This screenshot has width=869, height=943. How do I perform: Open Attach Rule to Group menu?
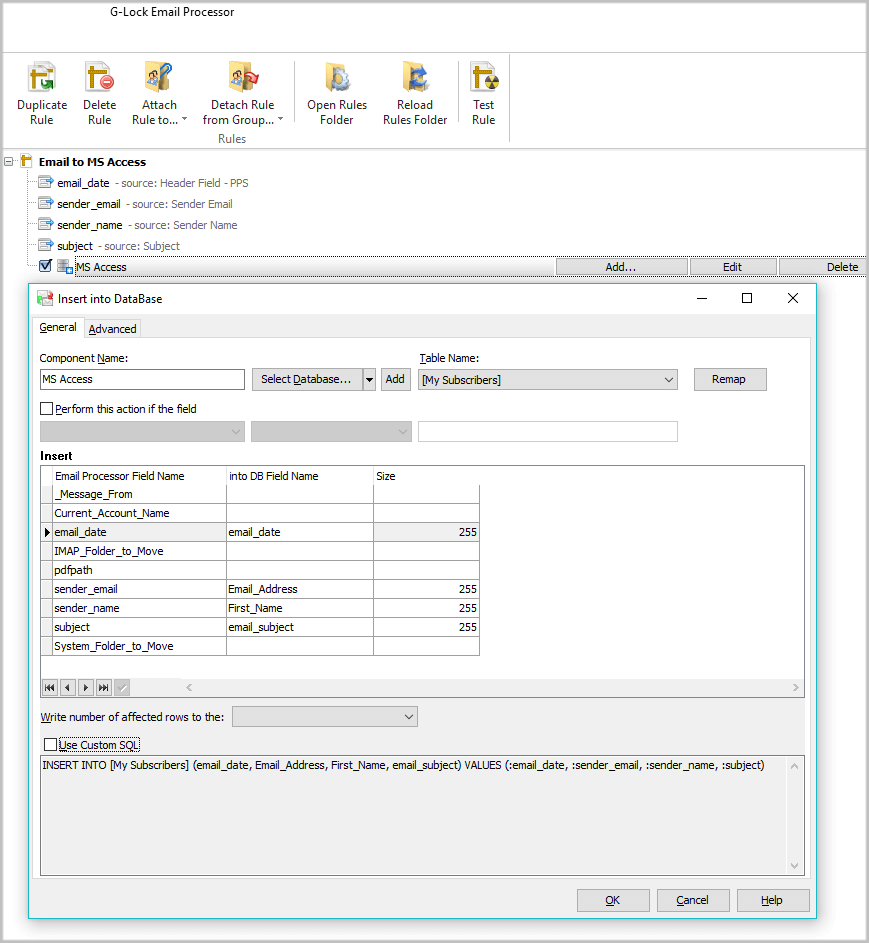[159, 94]
